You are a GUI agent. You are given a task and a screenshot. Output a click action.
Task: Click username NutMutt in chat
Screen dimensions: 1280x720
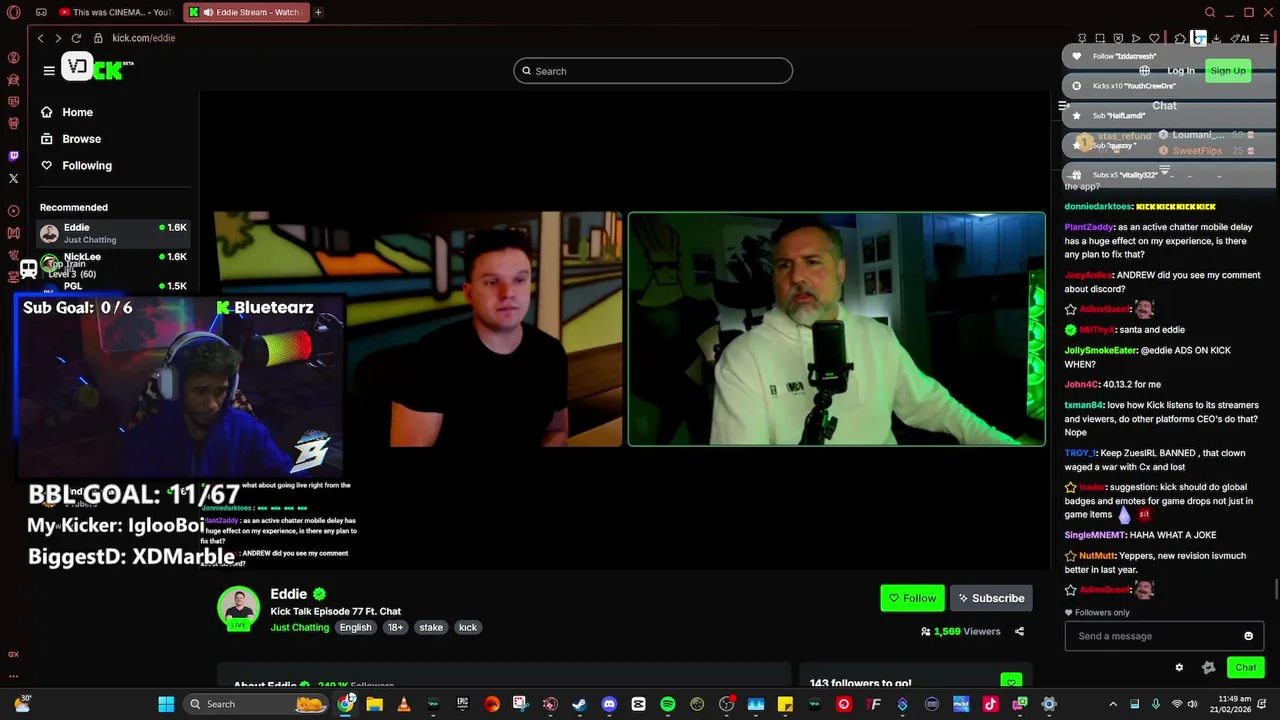tap(1096, 556)
